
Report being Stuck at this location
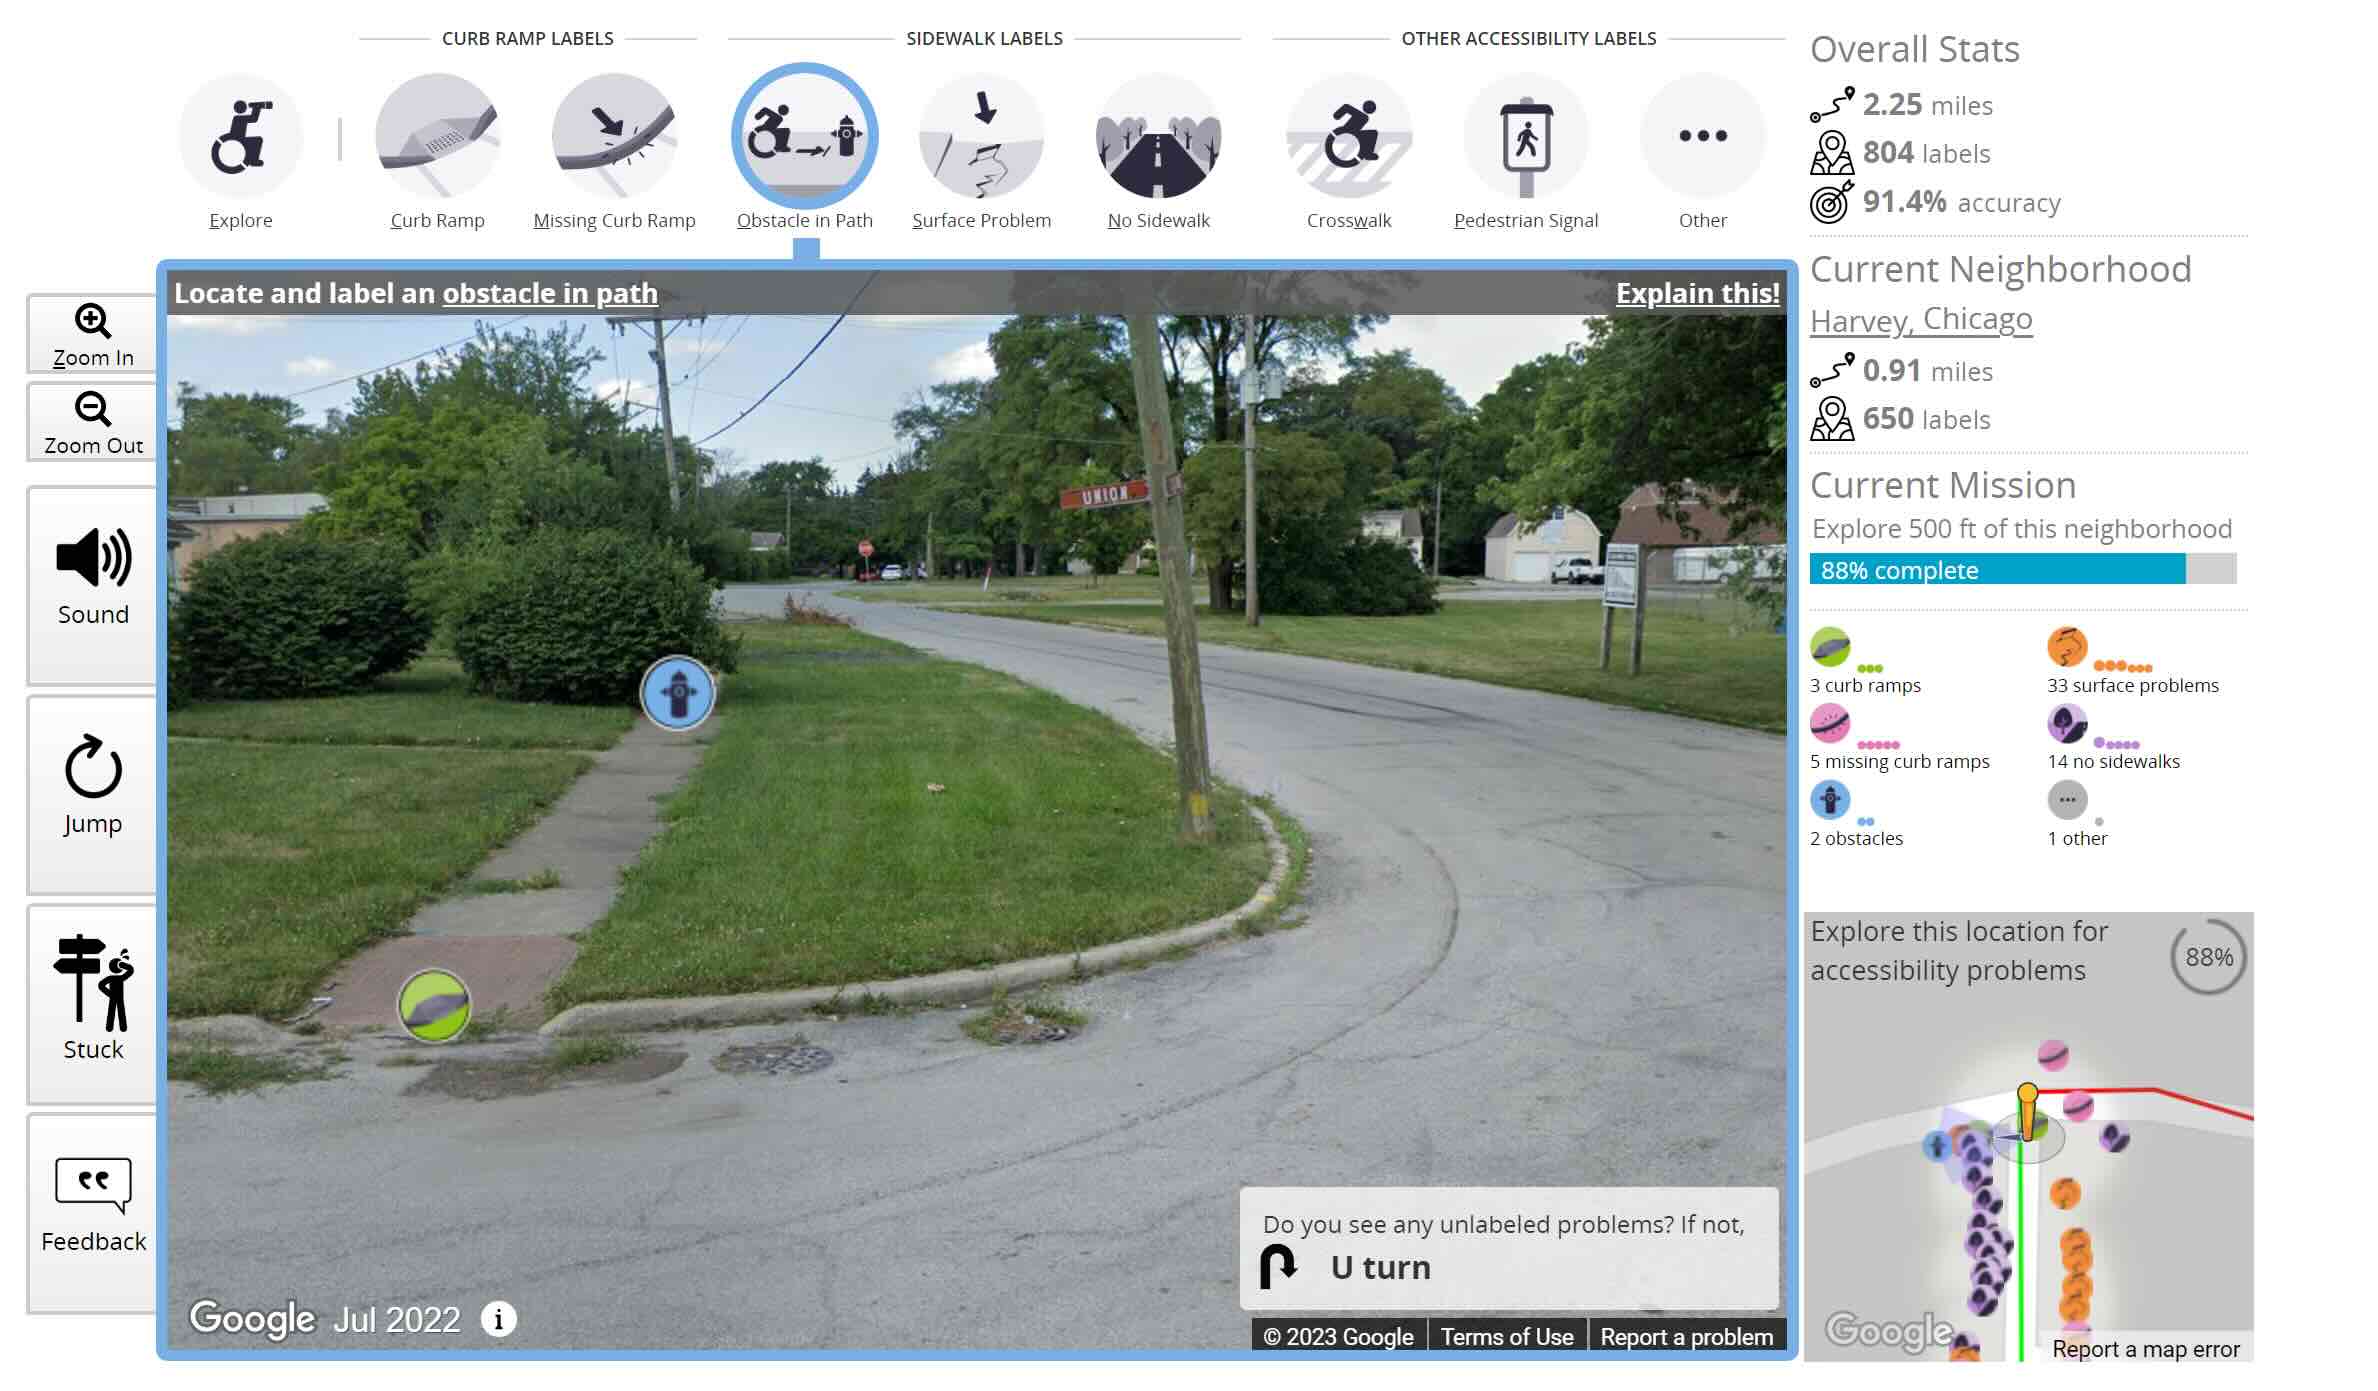click(x=92, y=1000)
